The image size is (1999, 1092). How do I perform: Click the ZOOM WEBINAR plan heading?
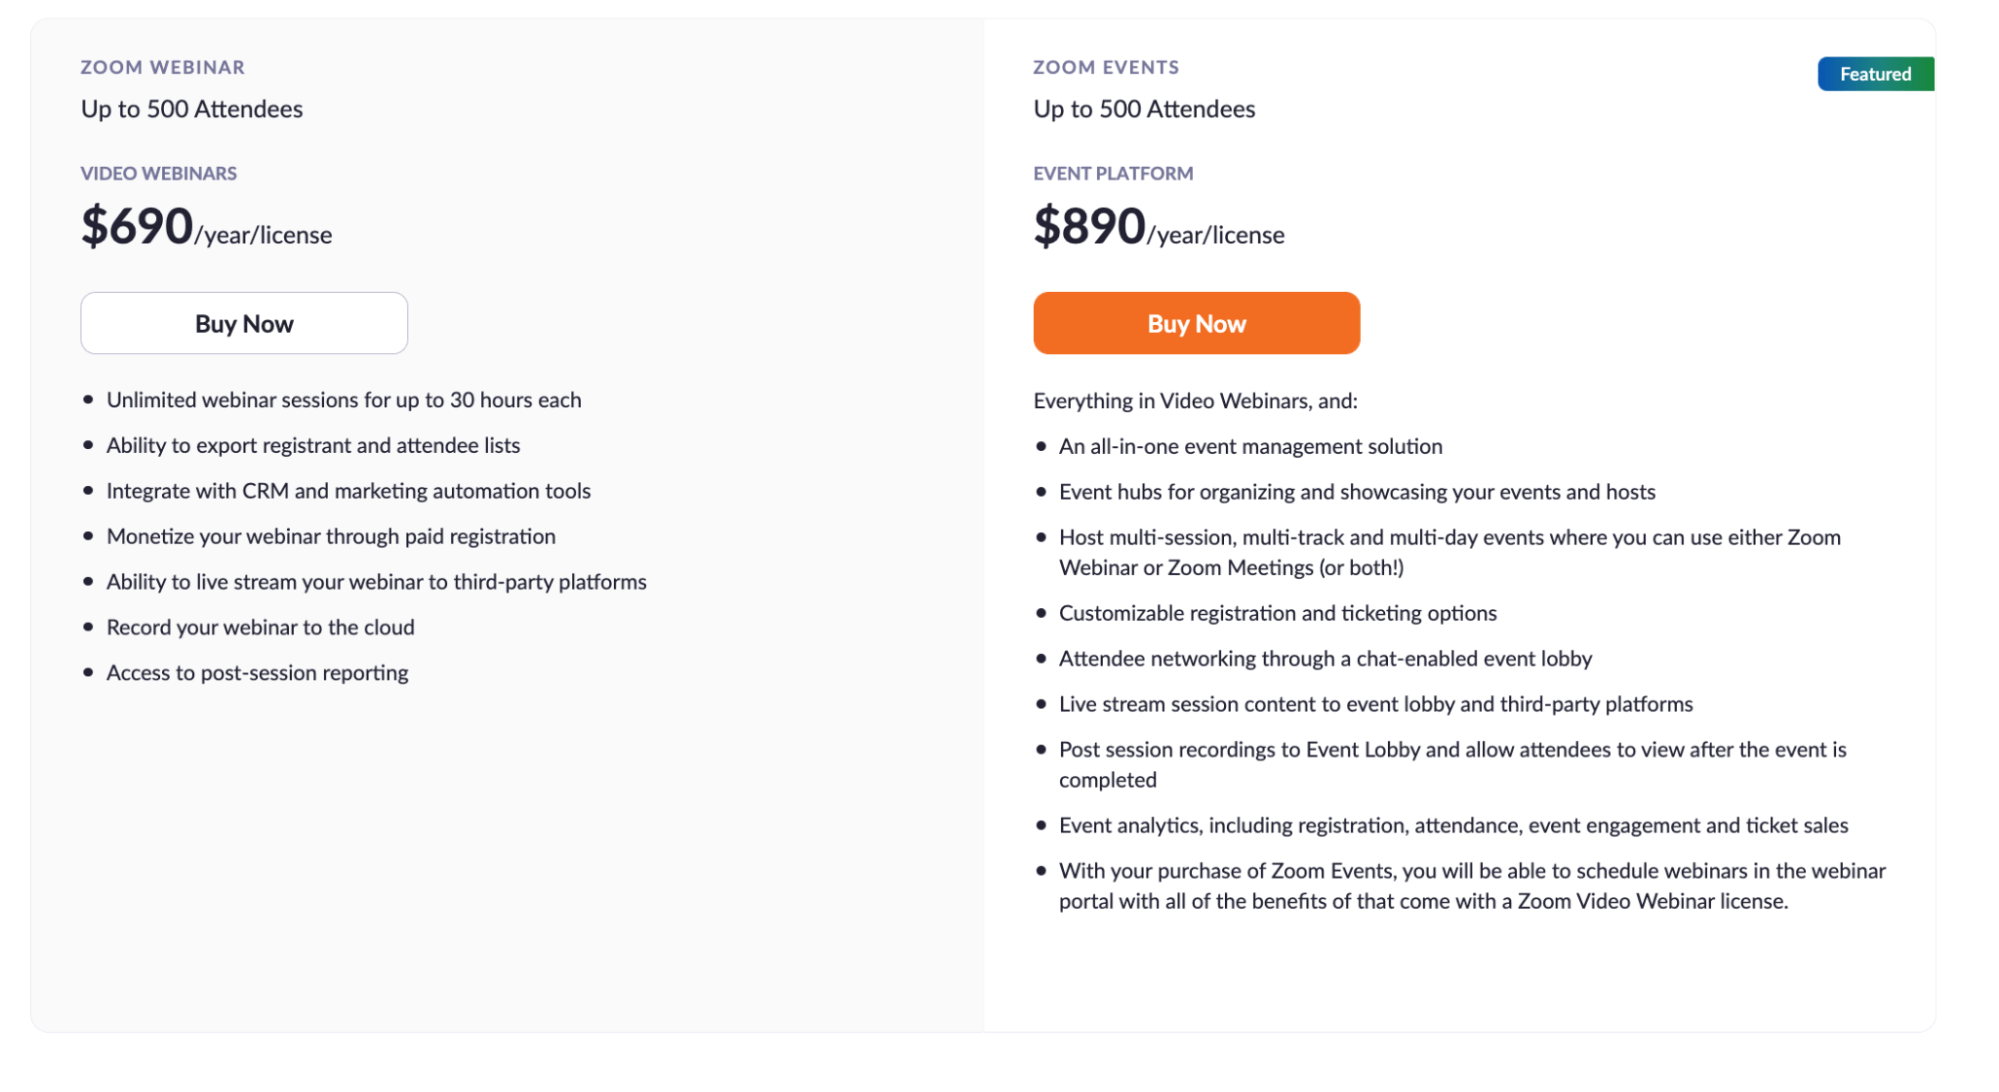pyautogui.click(x=162, y=67)
